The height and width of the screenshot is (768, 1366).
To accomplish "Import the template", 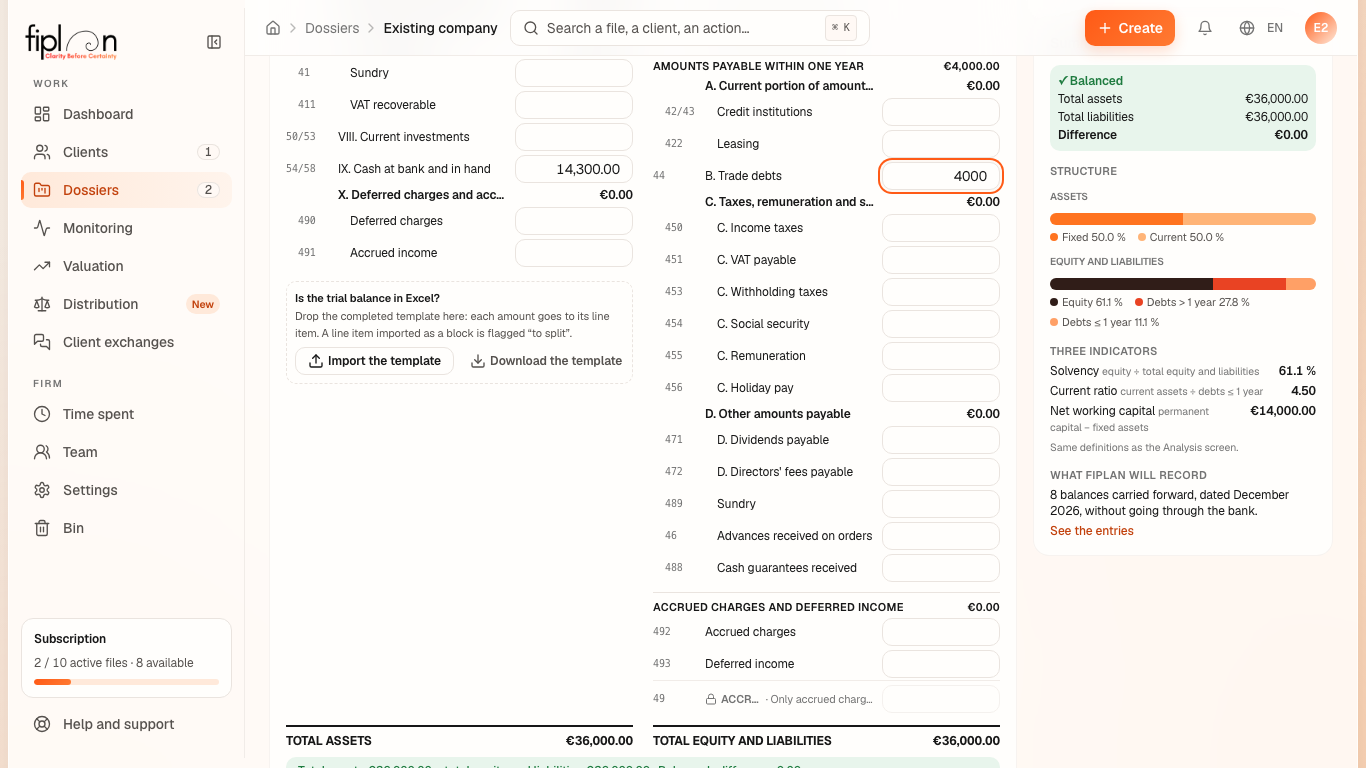I will [x=374, y=361].
